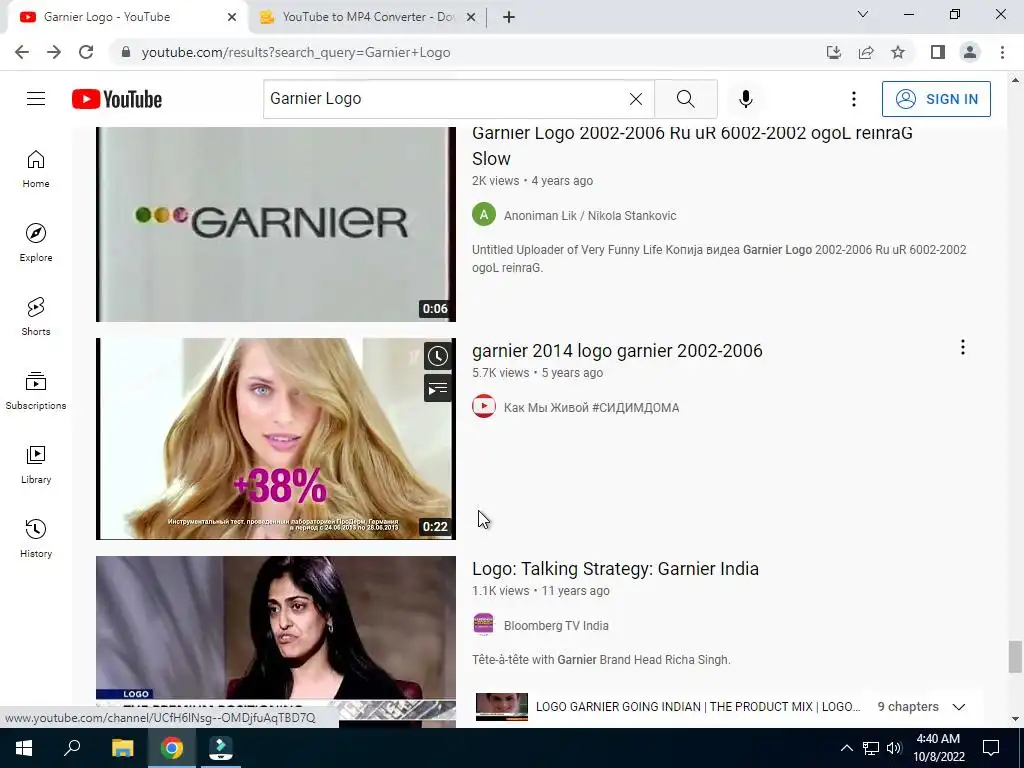This screenshot has height=768, width=1024.
Task: Open the Anoniman Lik channel avatar
Action: pyautogui.click(x=484, y=214)
